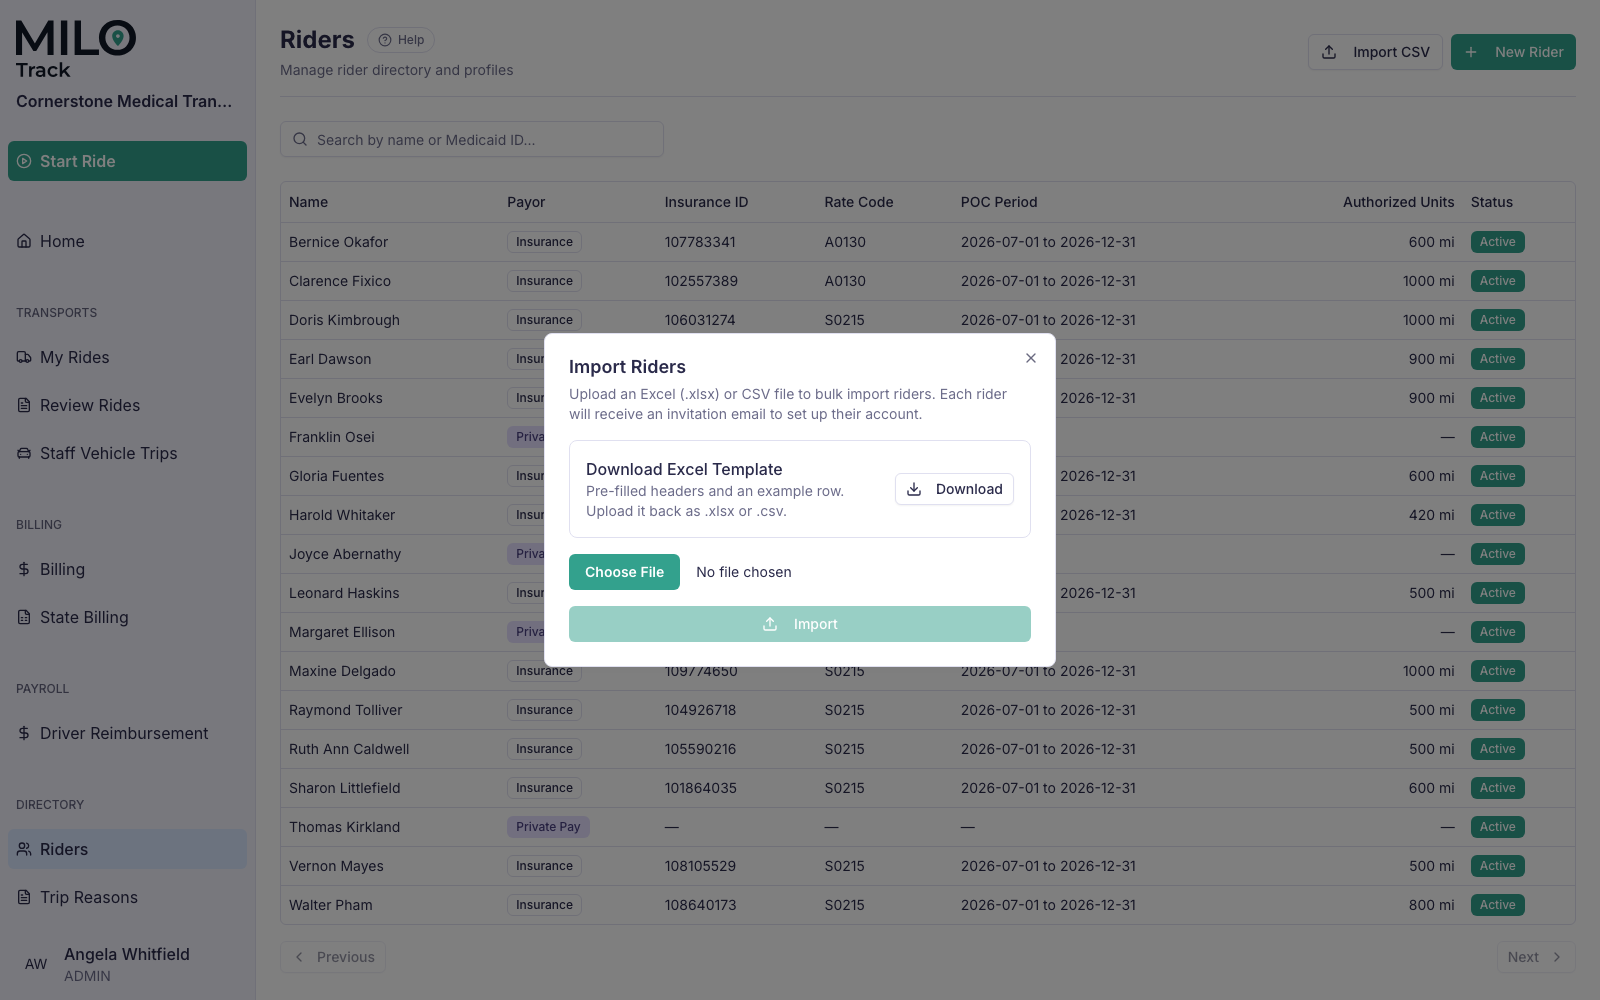Image resolution: width=1600 pixels, height=1000 pixels.
Task: Click the New Rider button
Action: 1513,52
